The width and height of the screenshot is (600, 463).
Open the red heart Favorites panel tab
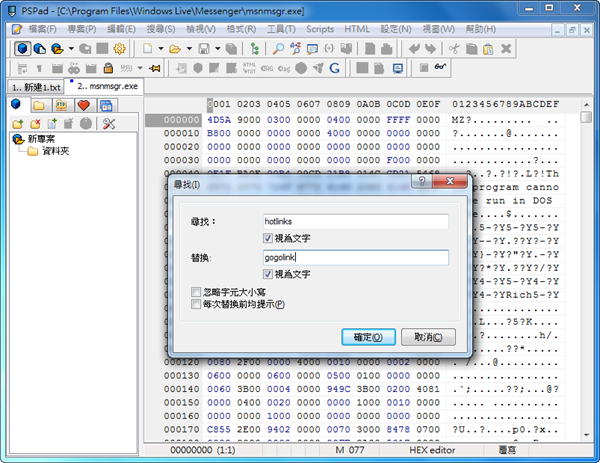click(83, 105)
